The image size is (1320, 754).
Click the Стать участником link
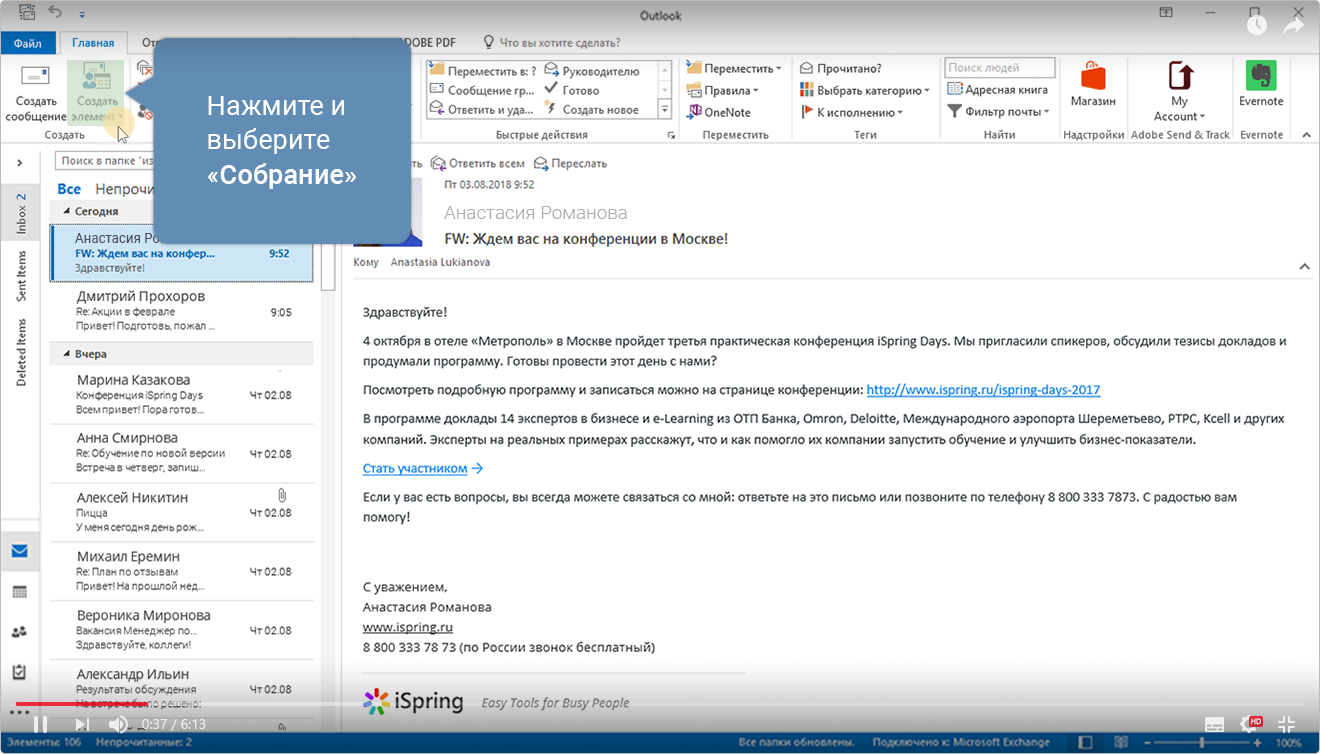point(415,468)
